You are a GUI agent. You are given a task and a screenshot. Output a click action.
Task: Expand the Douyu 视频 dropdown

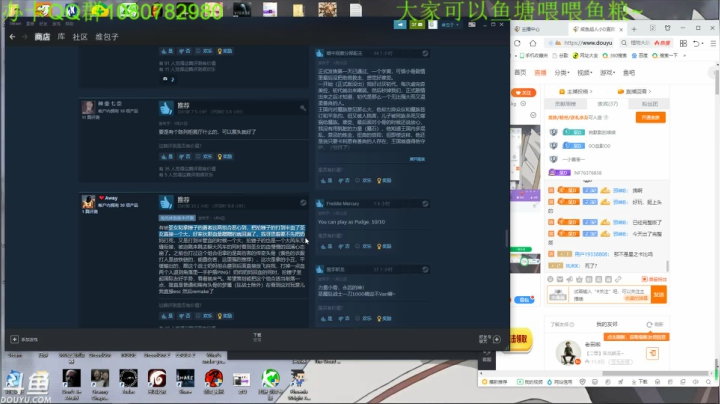[585, 73]
